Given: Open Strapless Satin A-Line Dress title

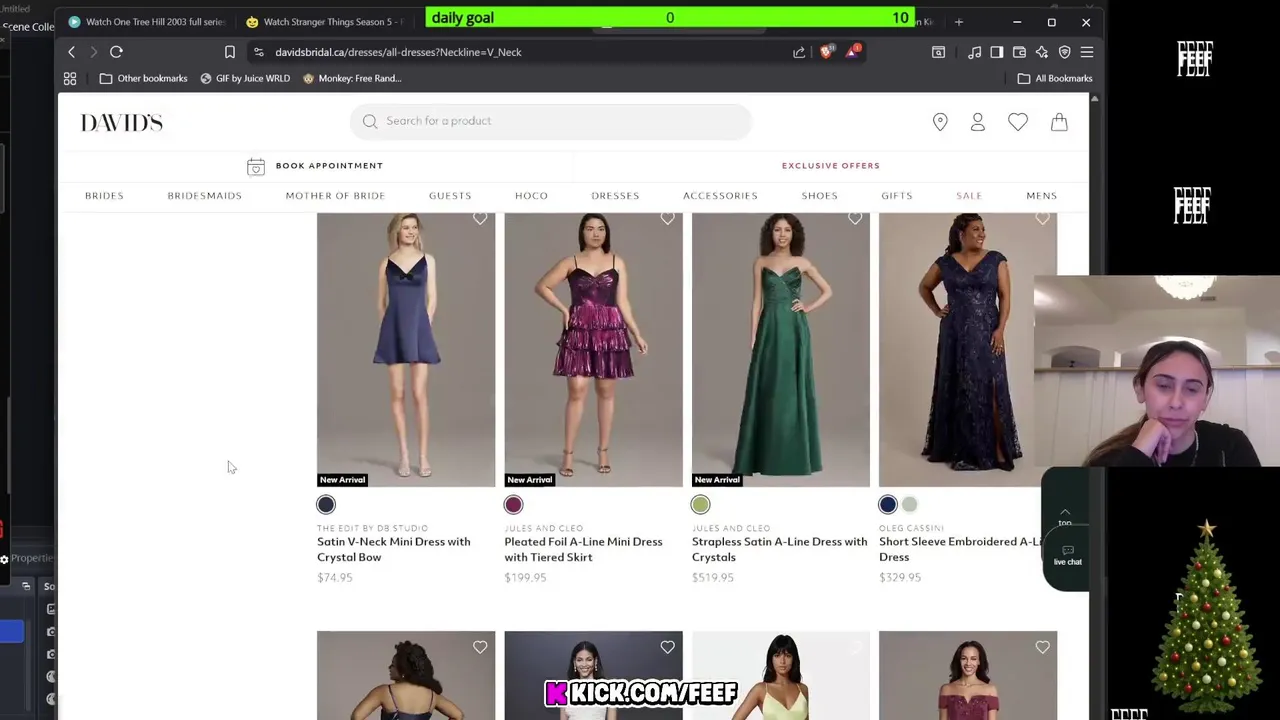Looking at the screenshot, I should coord(779,549).
